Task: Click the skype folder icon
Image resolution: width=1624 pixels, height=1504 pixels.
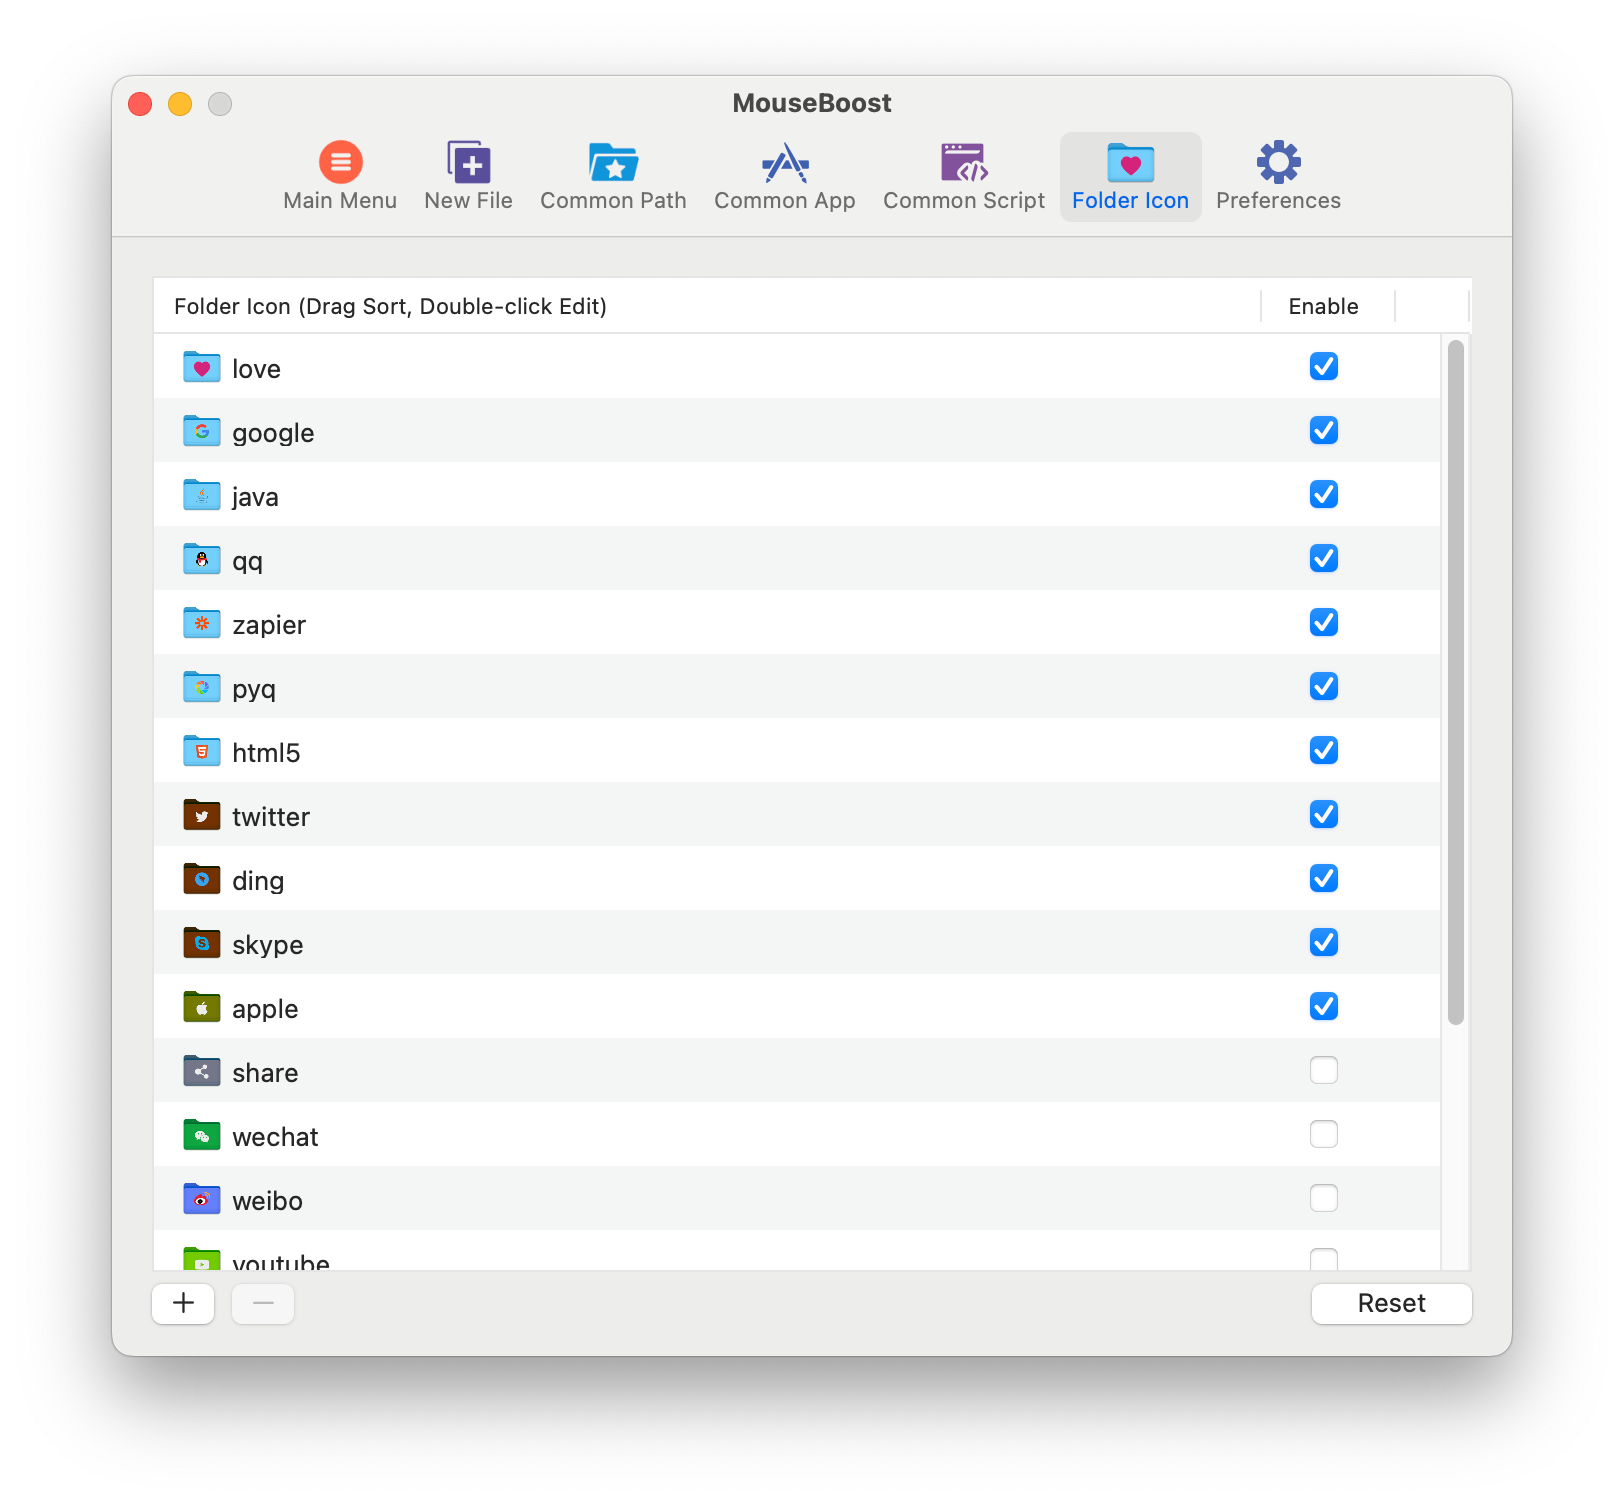Action: coord(202,943)
